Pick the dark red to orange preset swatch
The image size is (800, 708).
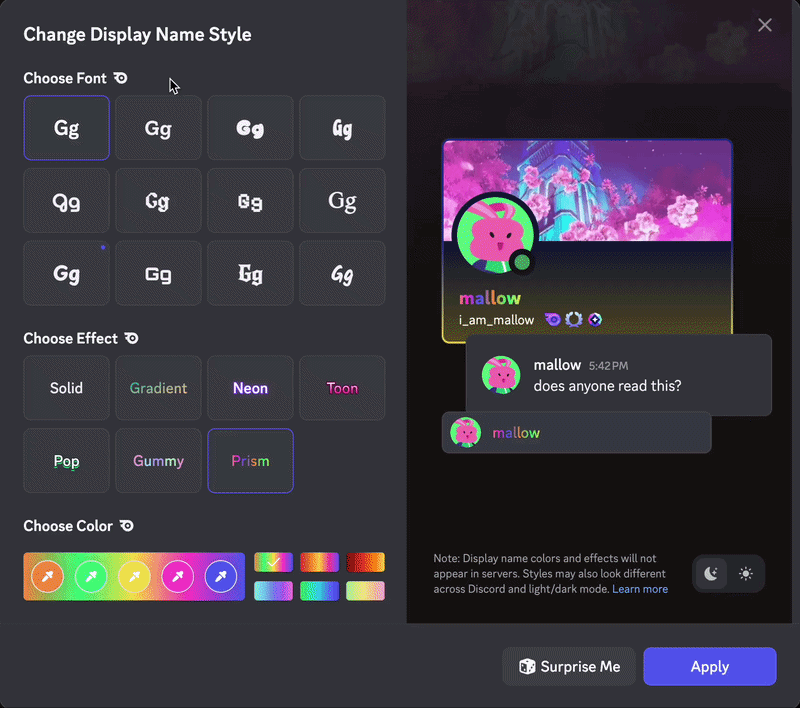click(365, 562)
